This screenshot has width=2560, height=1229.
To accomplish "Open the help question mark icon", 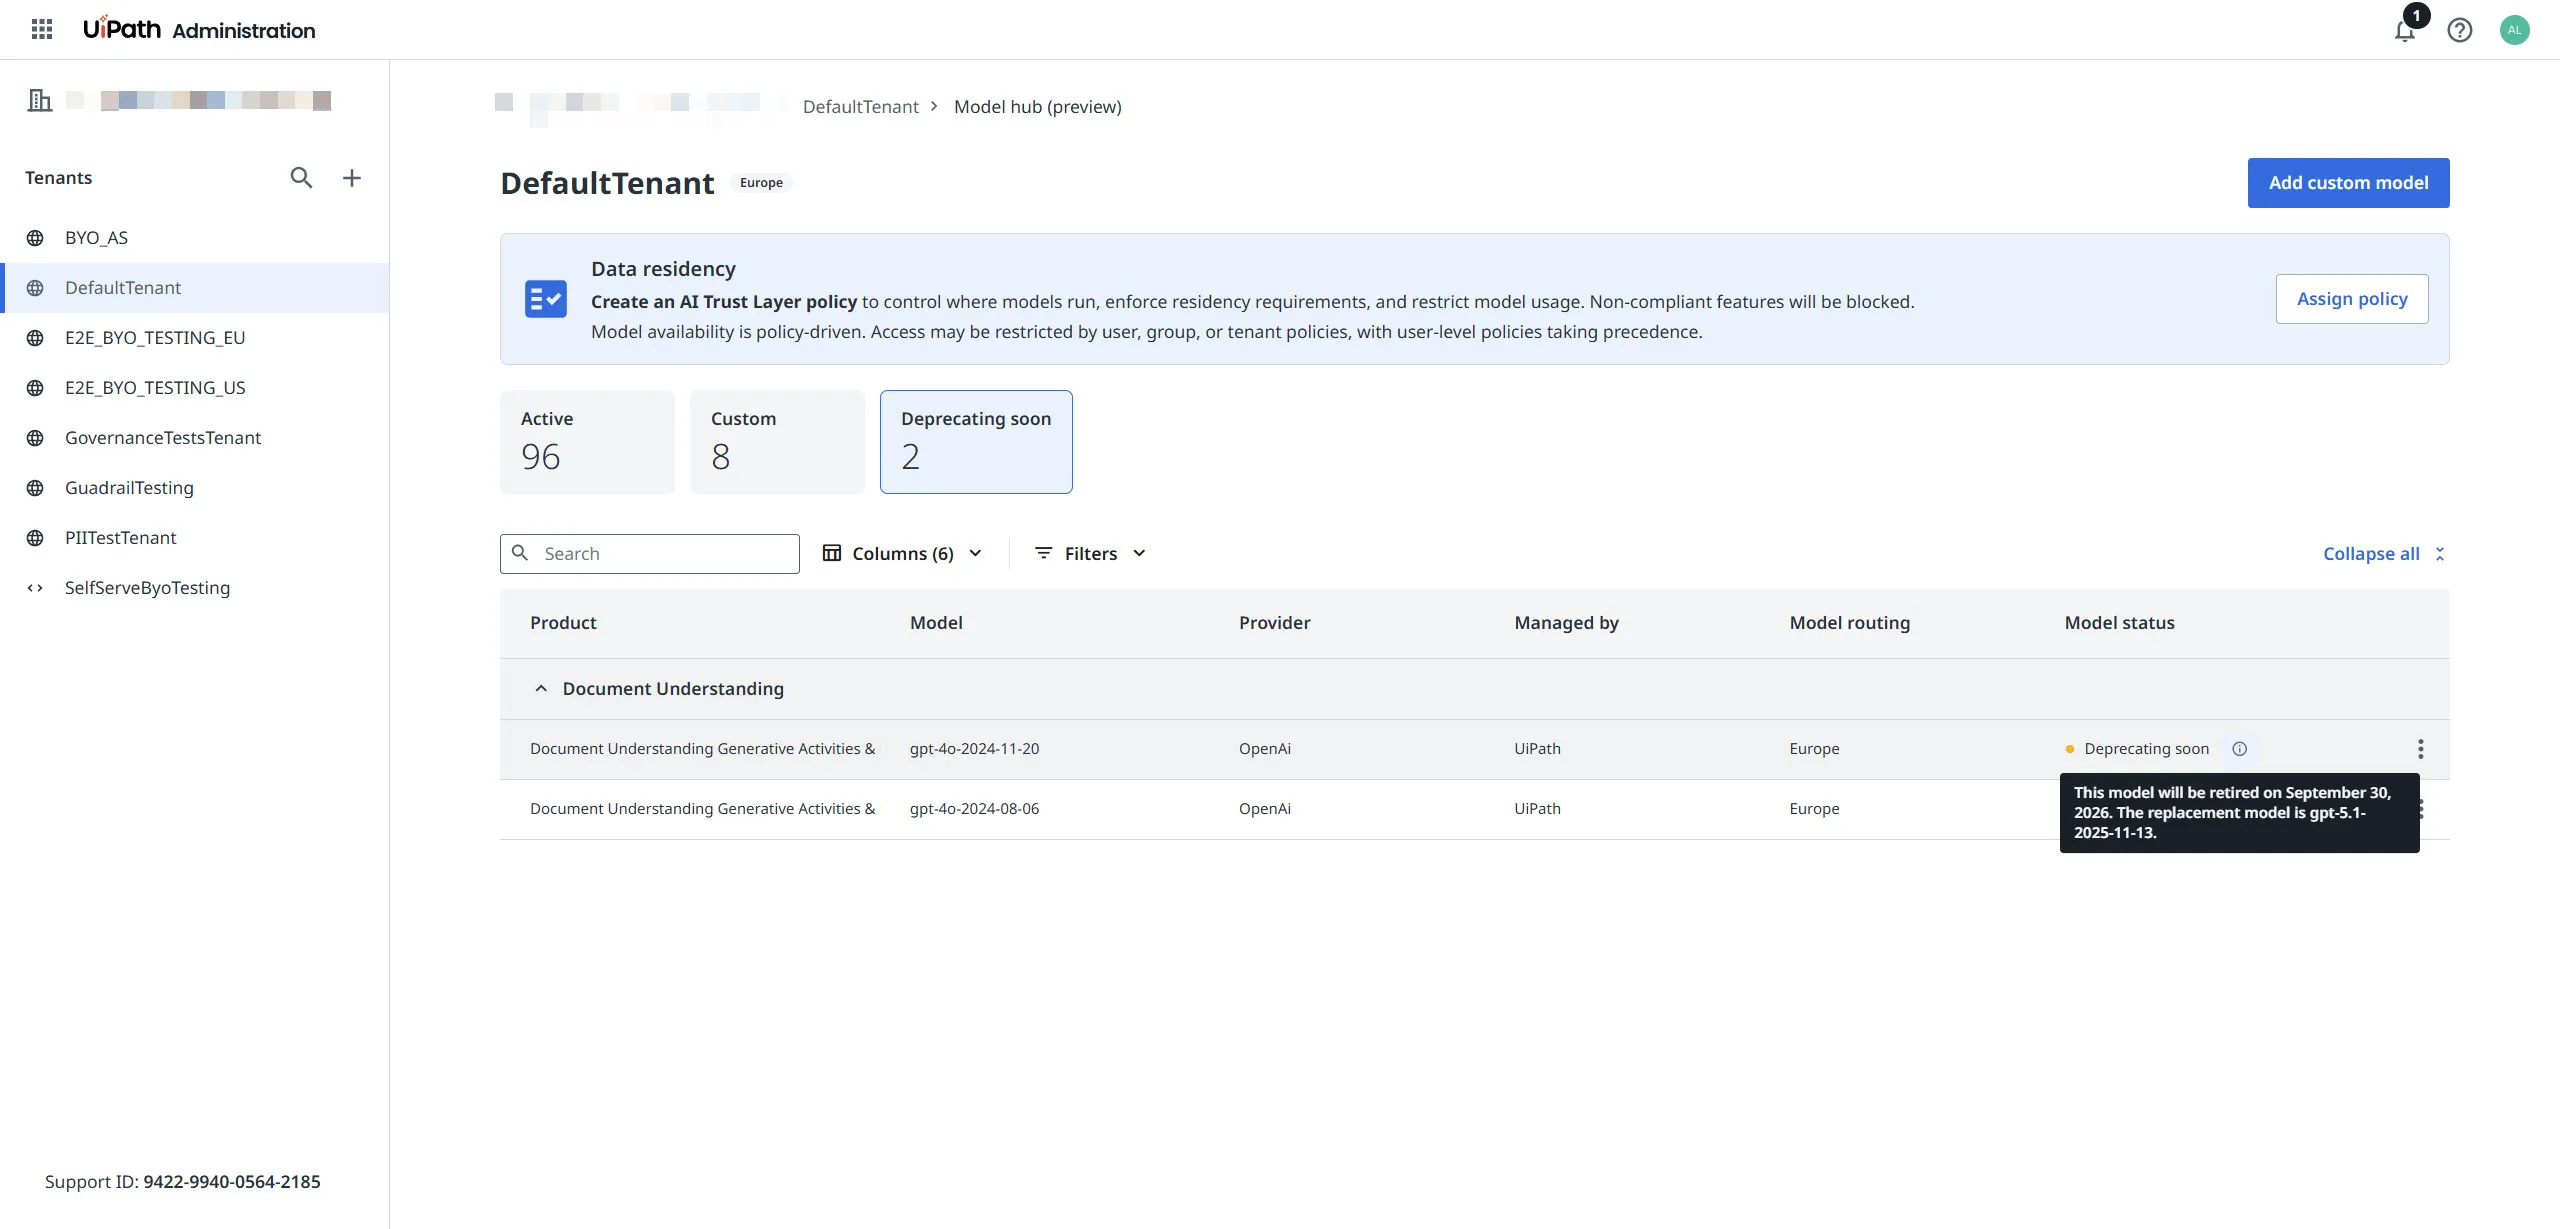I will click(2460, 30).
